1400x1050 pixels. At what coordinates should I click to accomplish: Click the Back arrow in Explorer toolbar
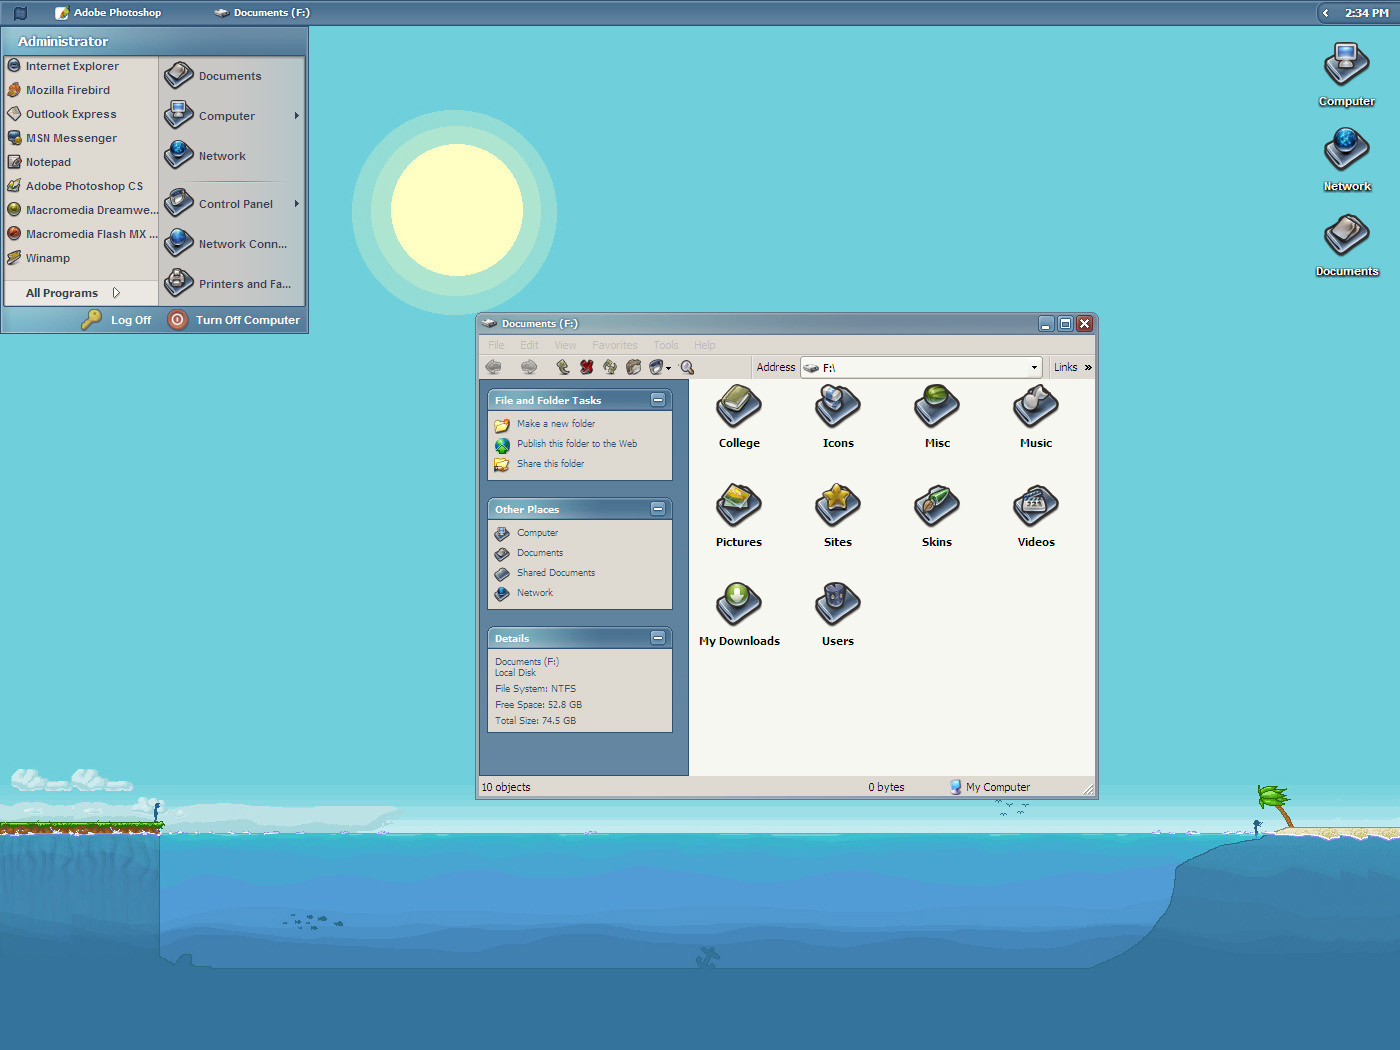click(x=494, y=367)
